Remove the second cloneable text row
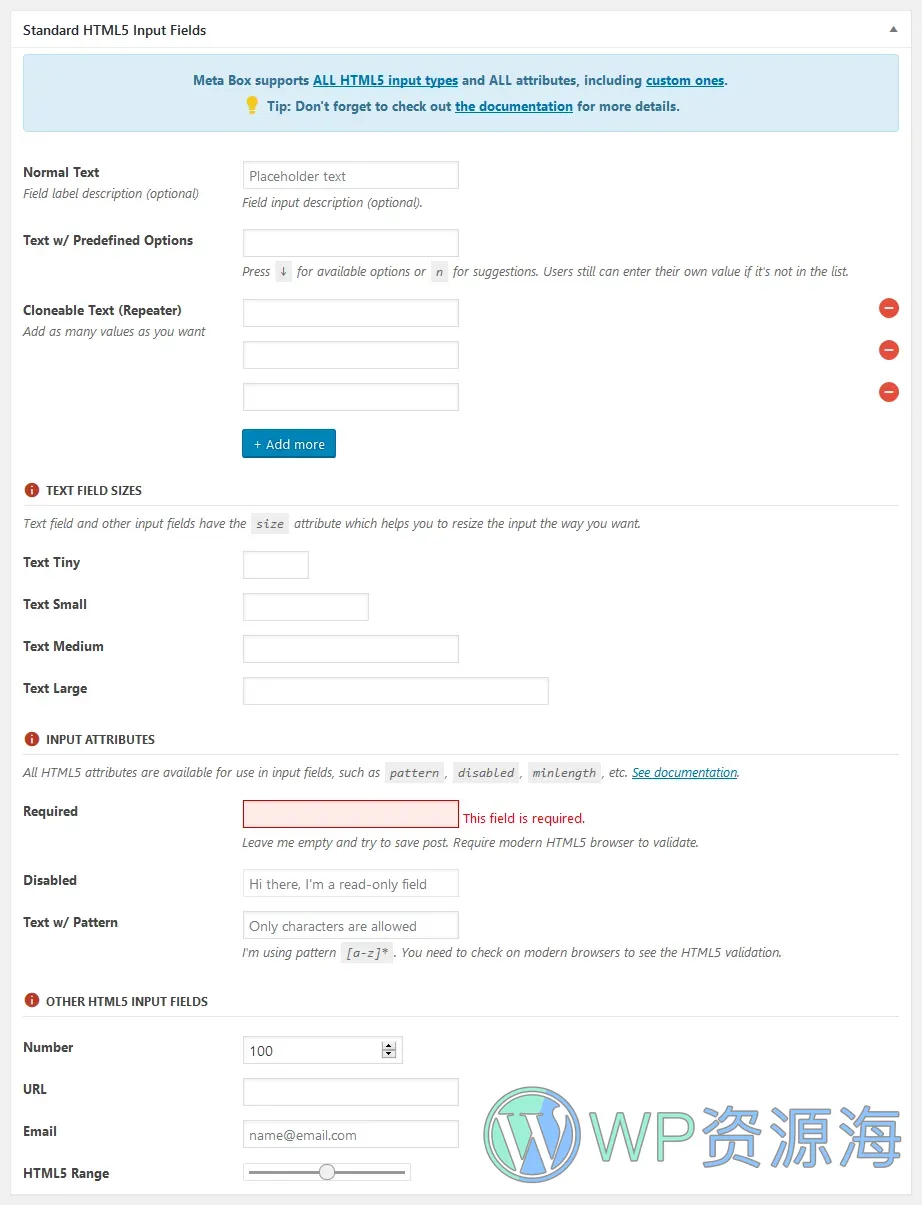Screen dimensions: 922x1205 (888, 350)
